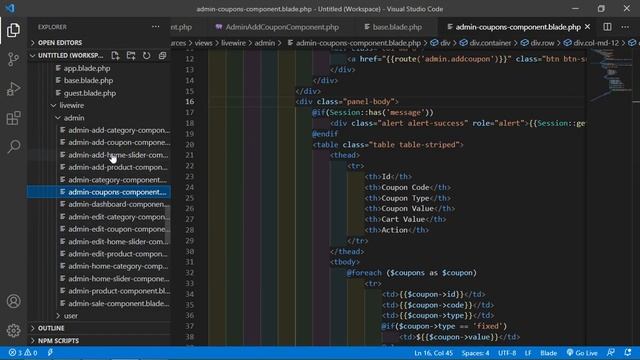Click livewire in the breadcrumb path
The height and width of the screenshot is (360, 640).
pyautogui.click(x=233, y=43)
